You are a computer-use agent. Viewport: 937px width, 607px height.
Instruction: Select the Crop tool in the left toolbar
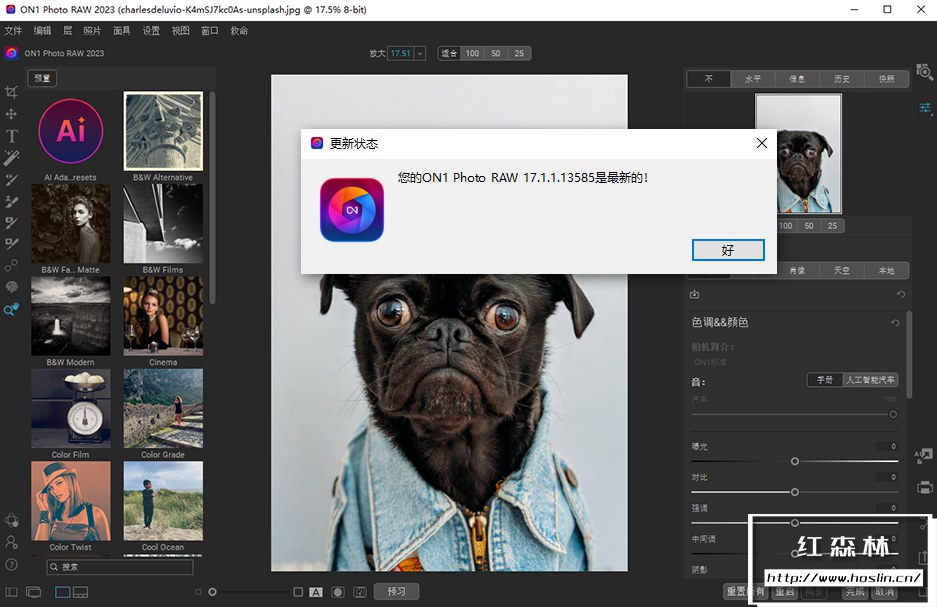[11, 92]
